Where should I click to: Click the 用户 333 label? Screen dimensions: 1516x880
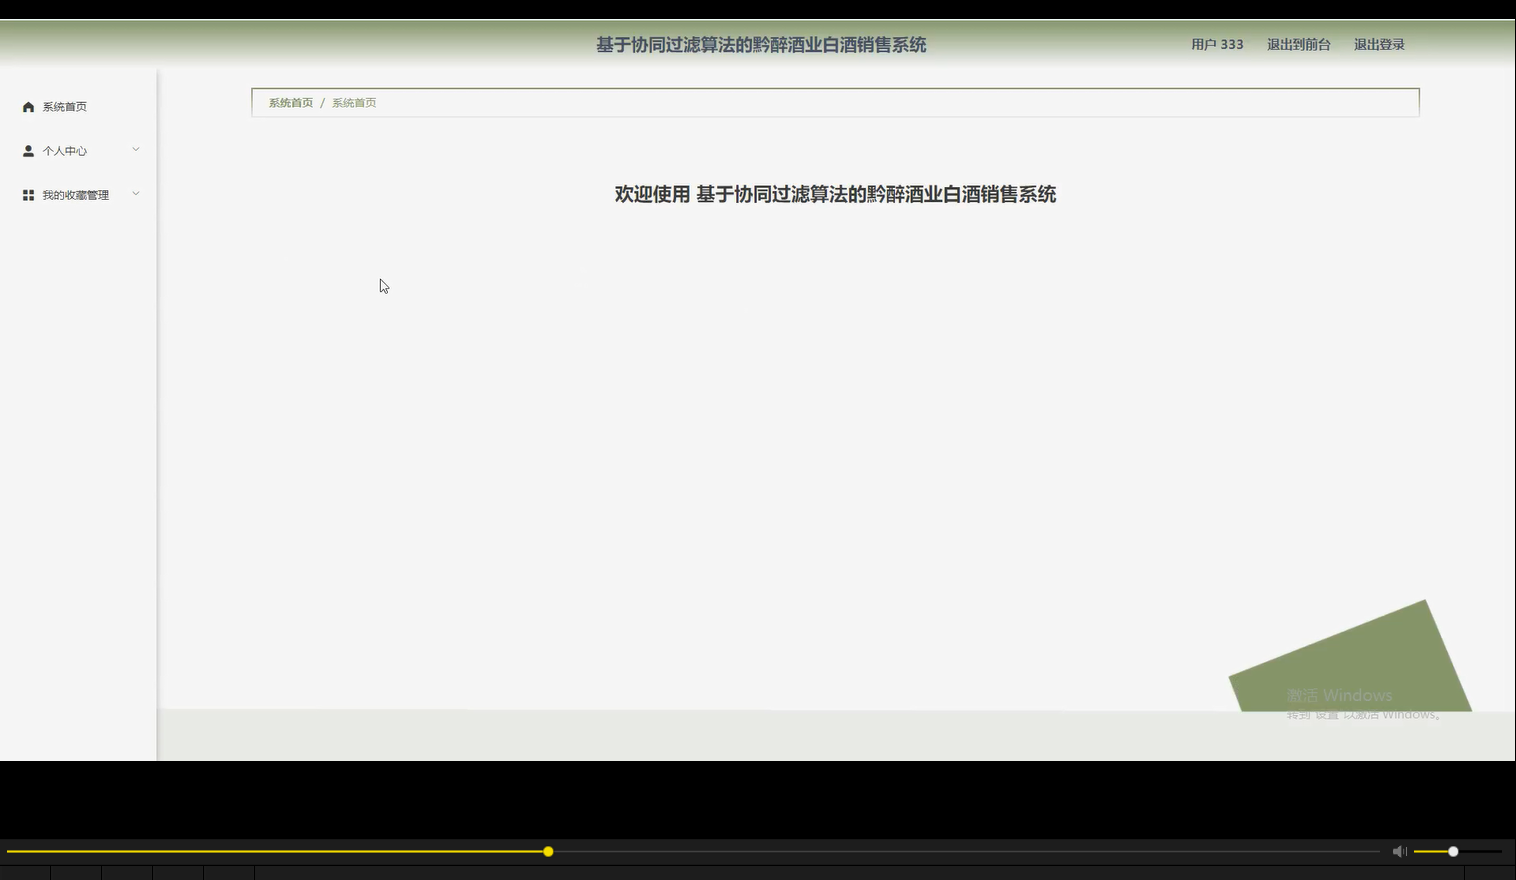(x=1217, y=44)
